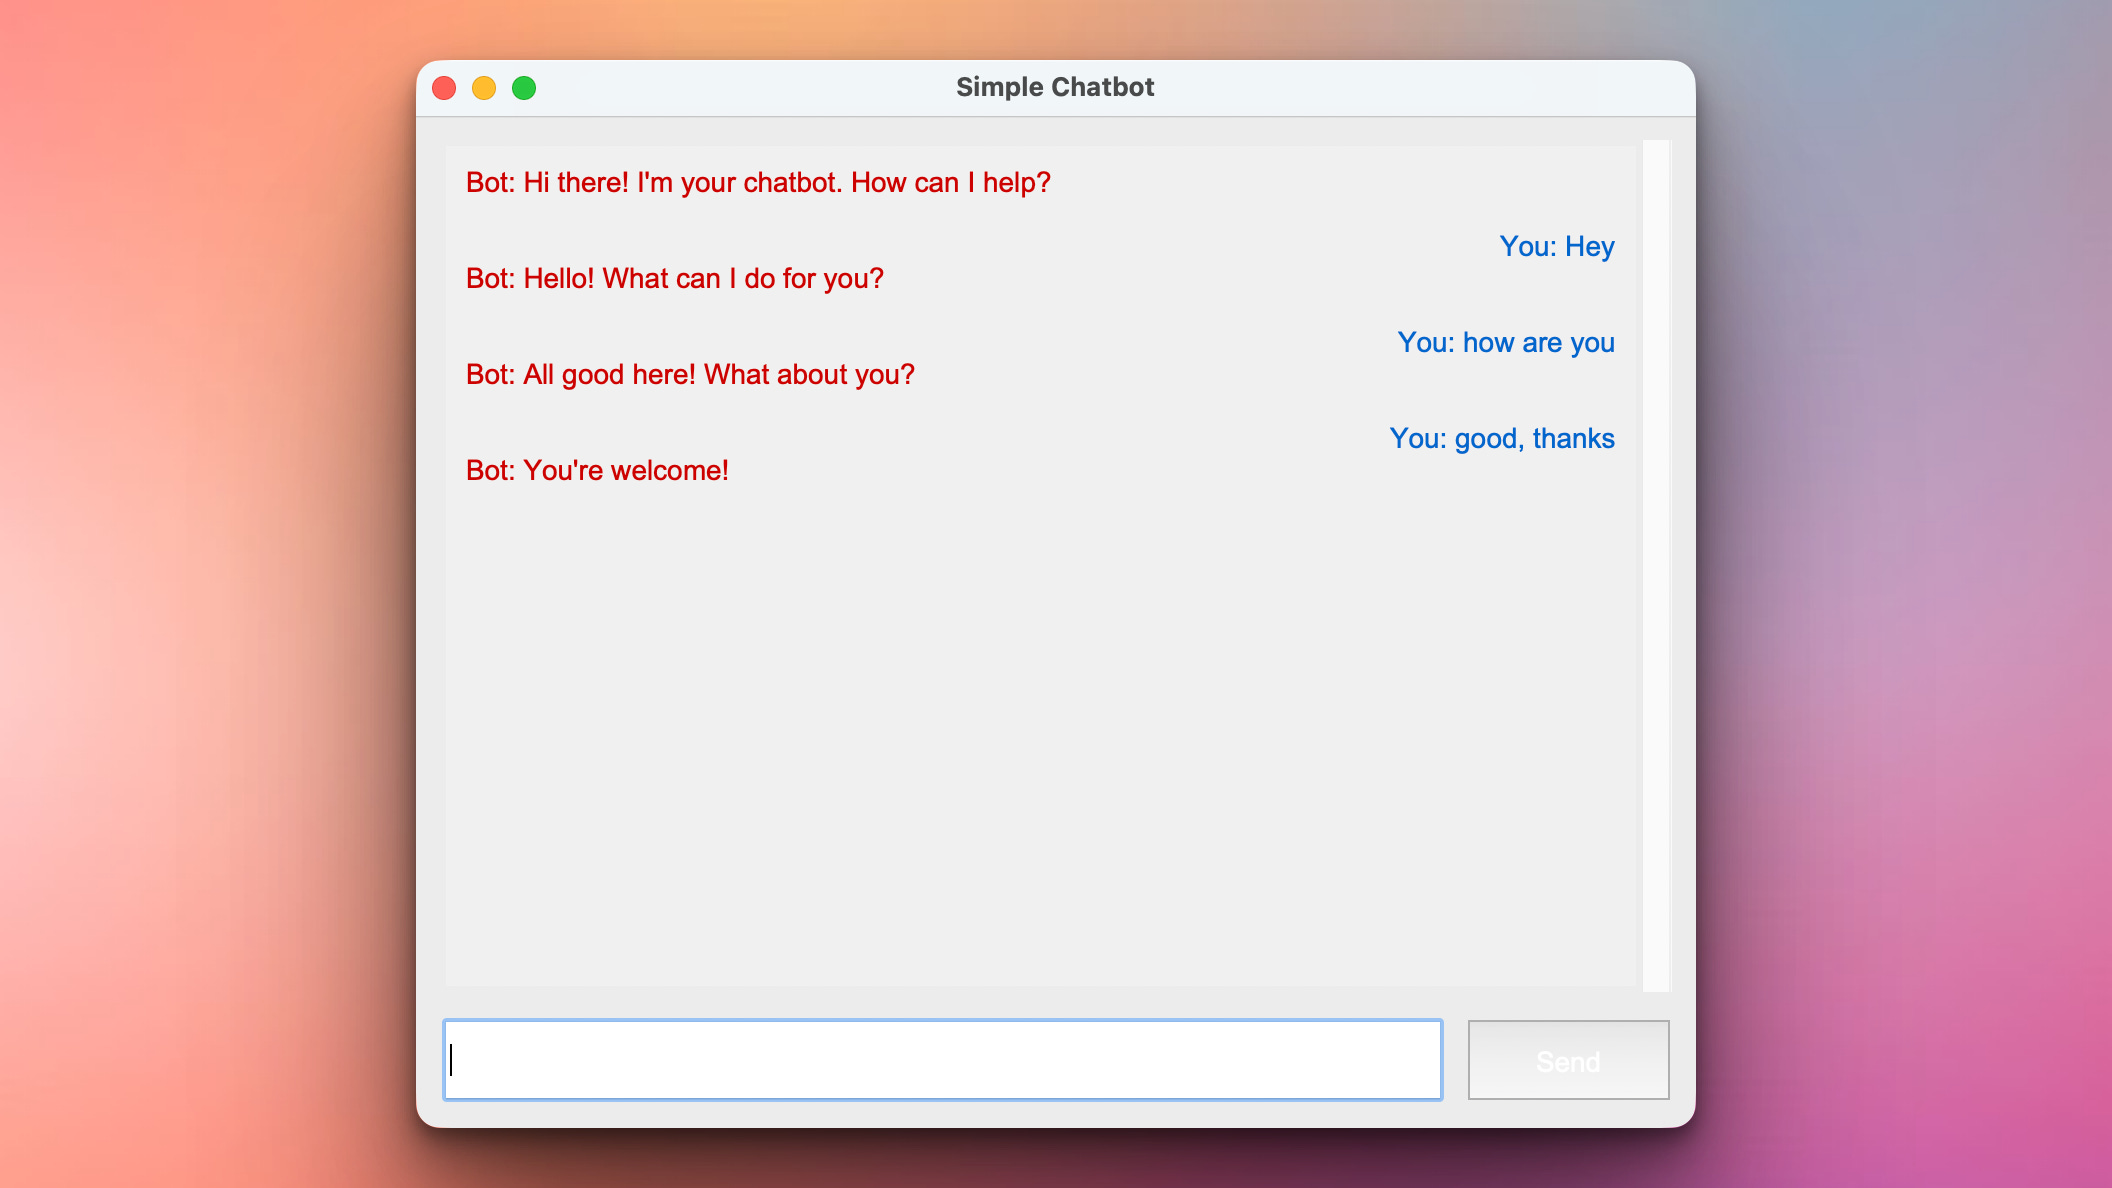
Task: Click the word 'thanks' in user message
Action: point(1573,439)
